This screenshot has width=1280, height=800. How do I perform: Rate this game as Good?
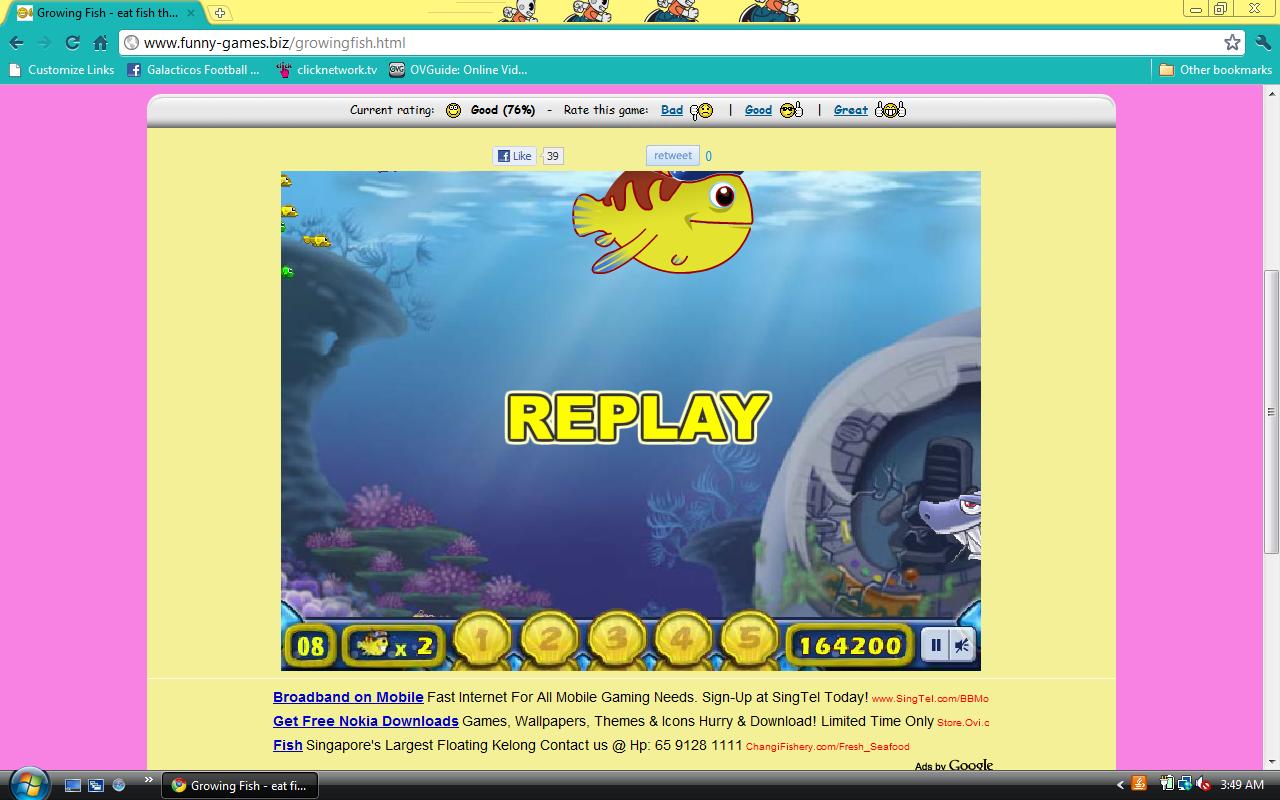pos(758,110)
